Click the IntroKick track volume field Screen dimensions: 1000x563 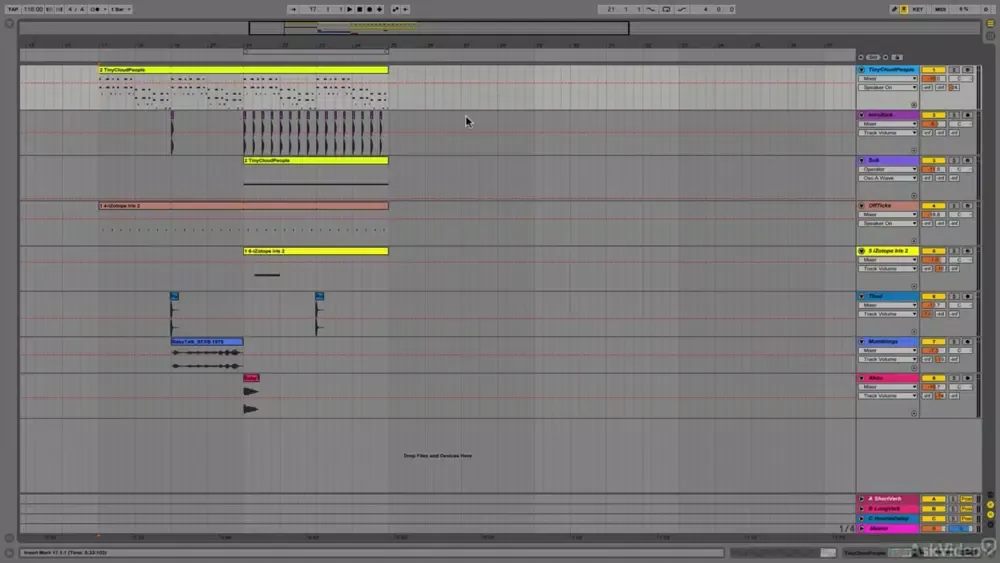[934, 124]
